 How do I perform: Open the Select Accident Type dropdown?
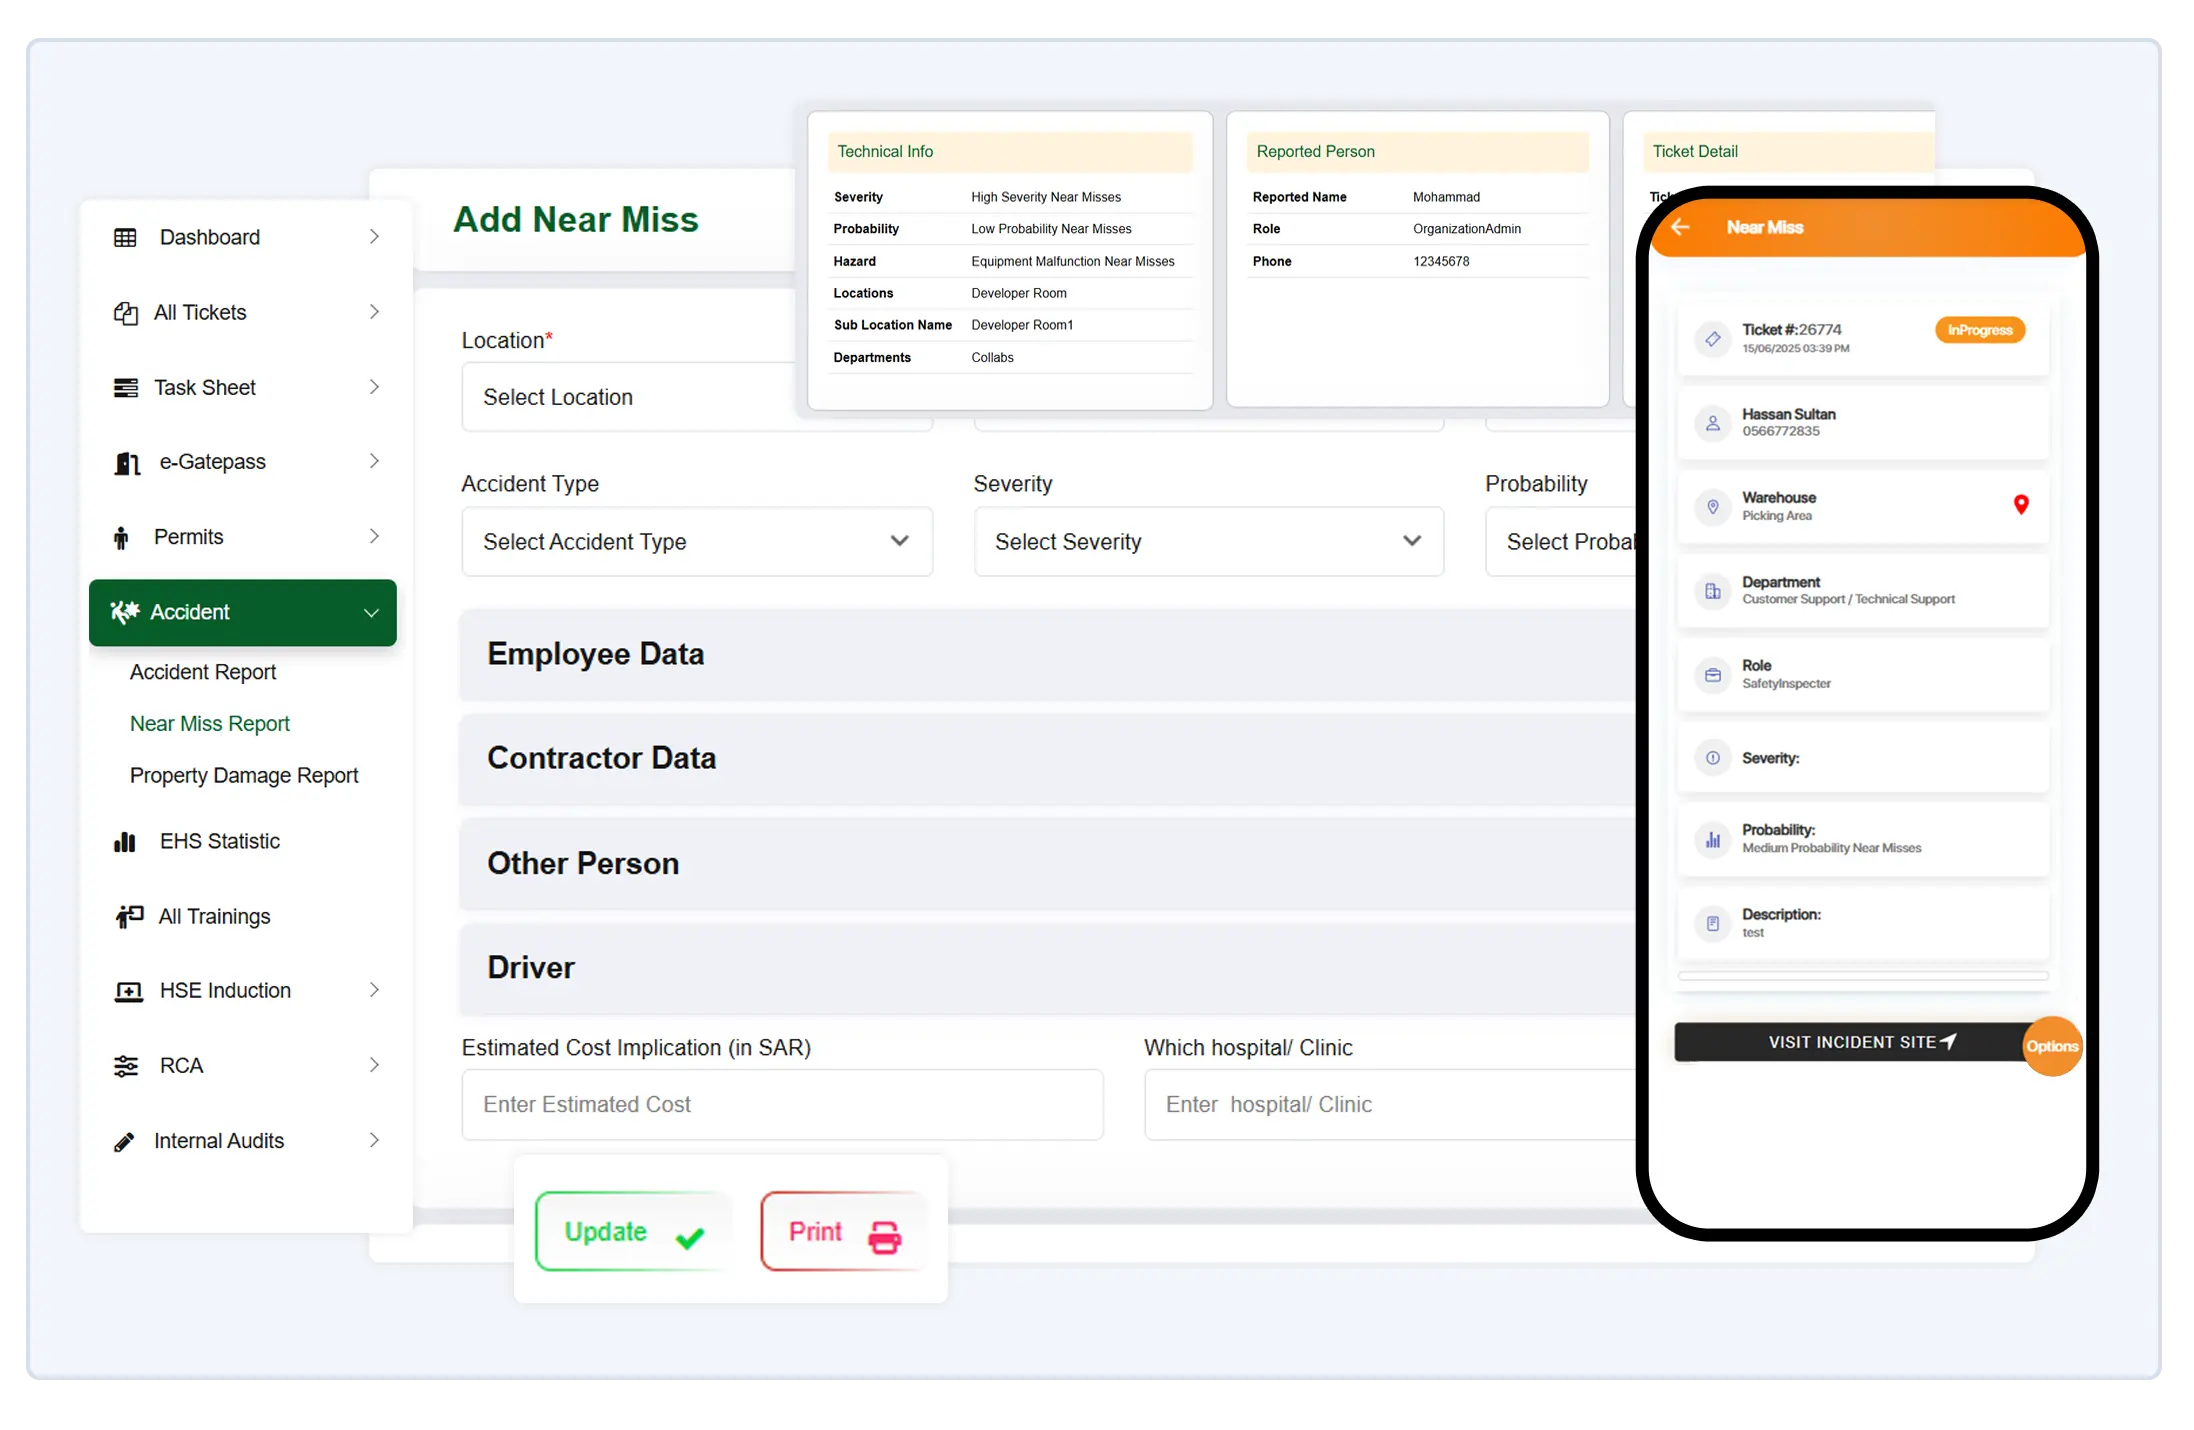(x=697, y=542)
